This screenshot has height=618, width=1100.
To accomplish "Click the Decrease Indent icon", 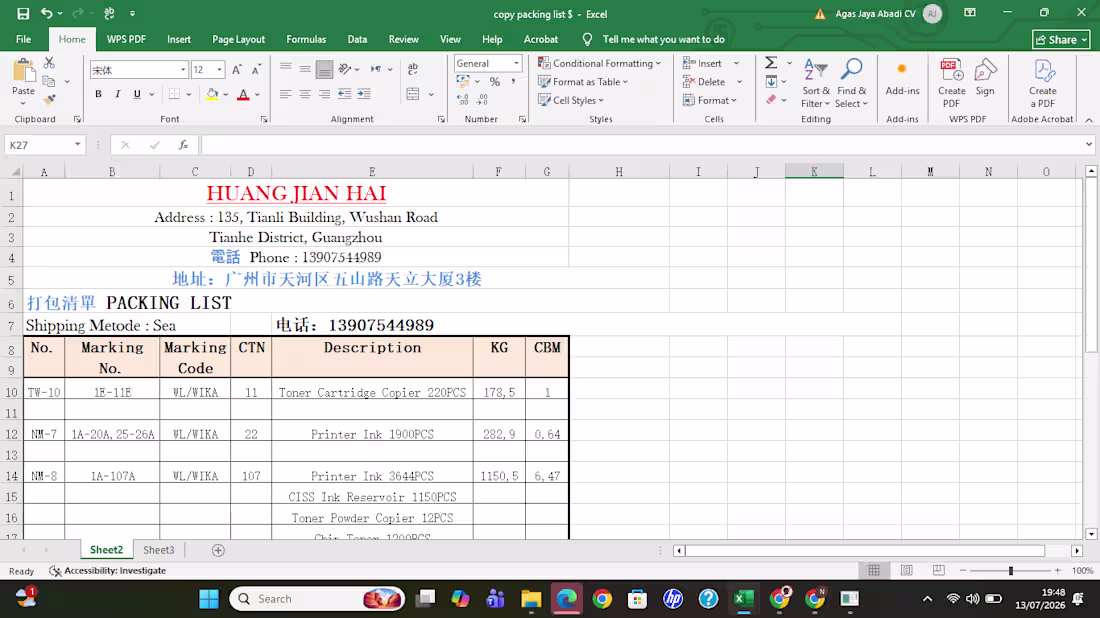I will 344,94.
